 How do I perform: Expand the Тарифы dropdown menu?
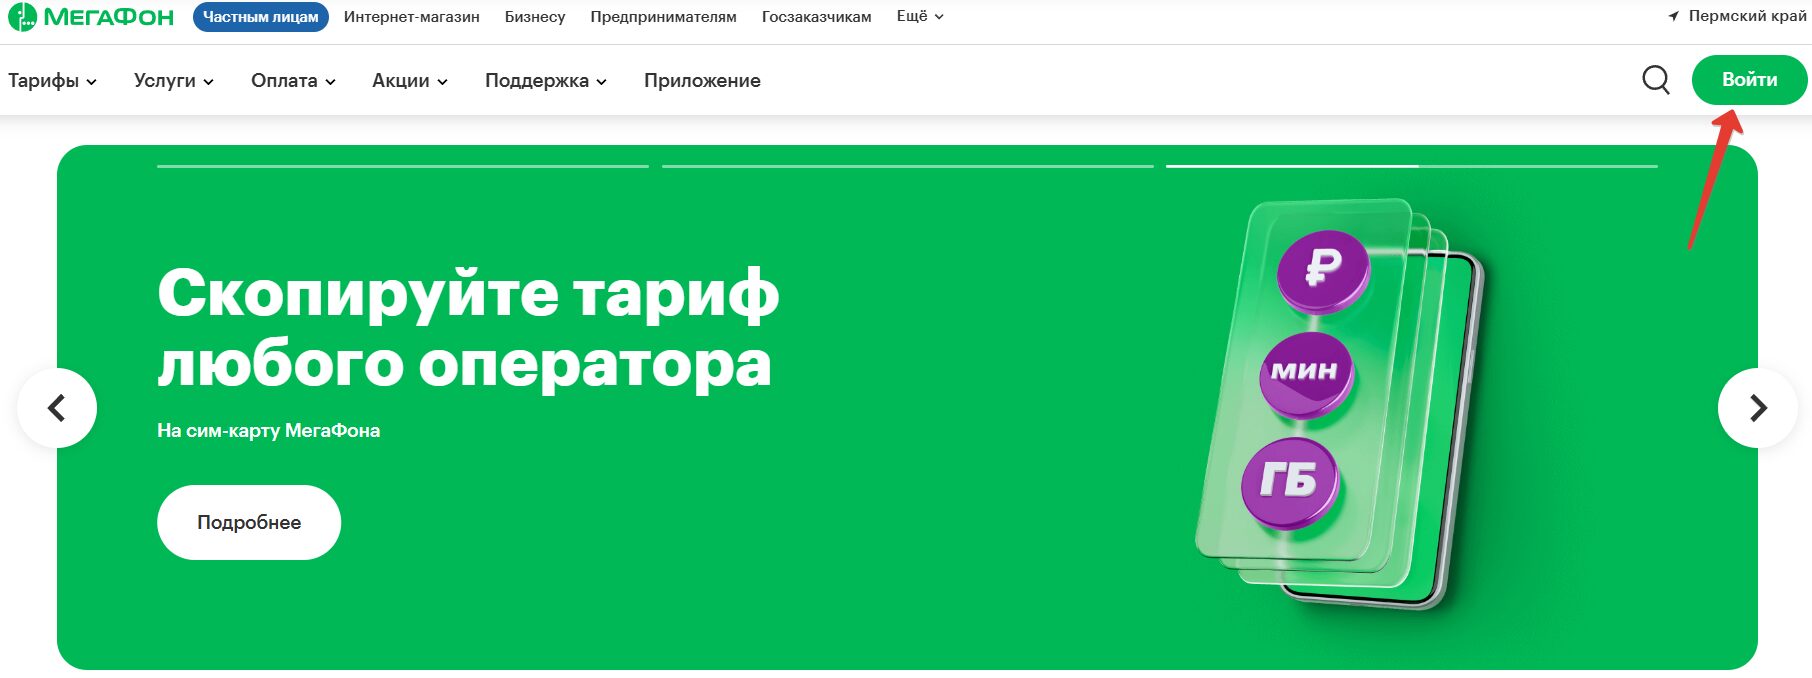point(52,81)
